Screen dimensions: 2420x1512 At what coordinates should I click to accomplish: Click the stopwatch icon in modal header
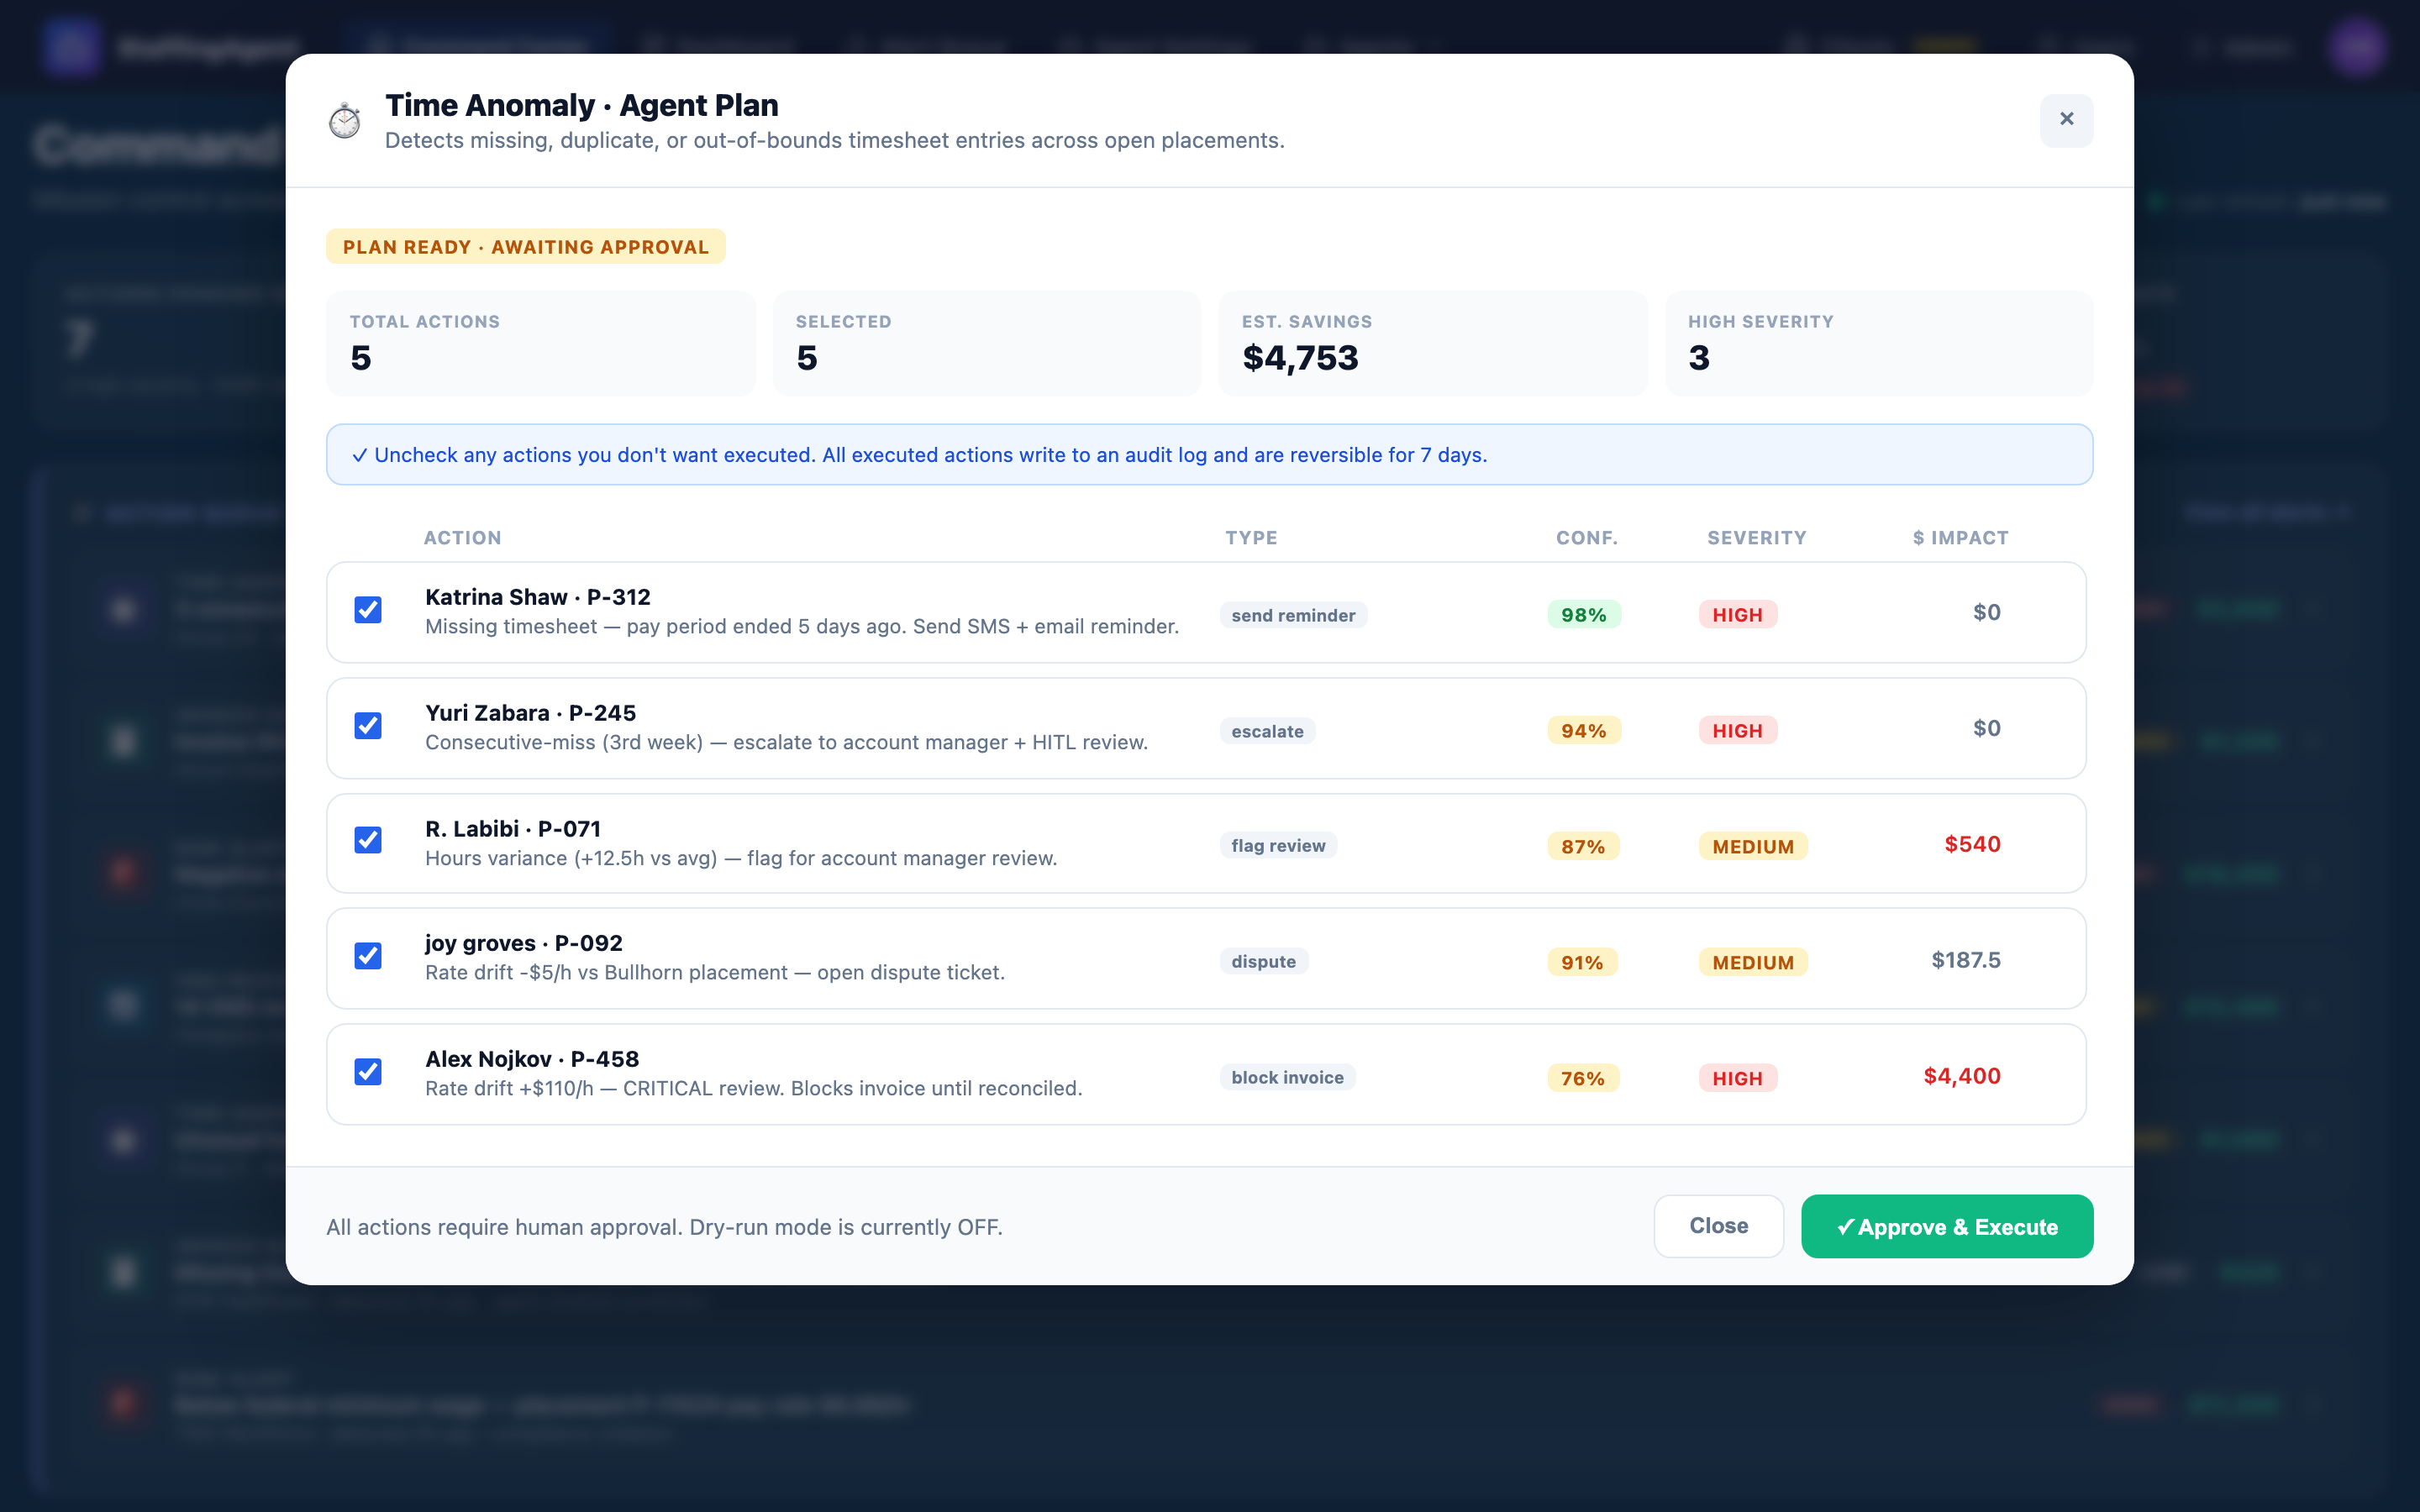pos(345,121)
